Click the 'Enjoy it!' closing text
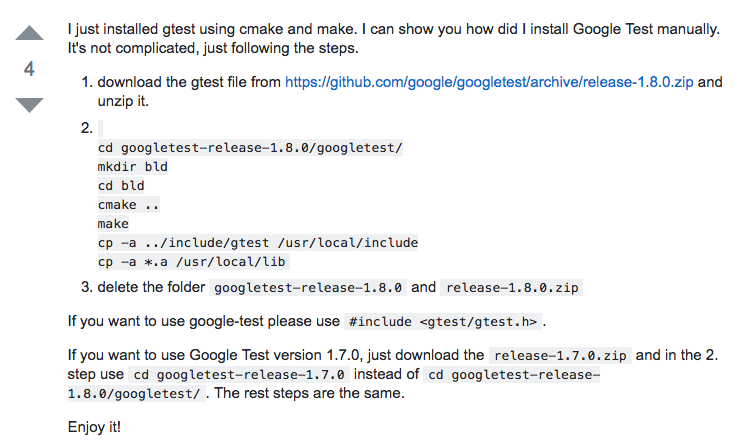Screen dimensions: 739x446 pyautogui.click(x=94, y=426)
